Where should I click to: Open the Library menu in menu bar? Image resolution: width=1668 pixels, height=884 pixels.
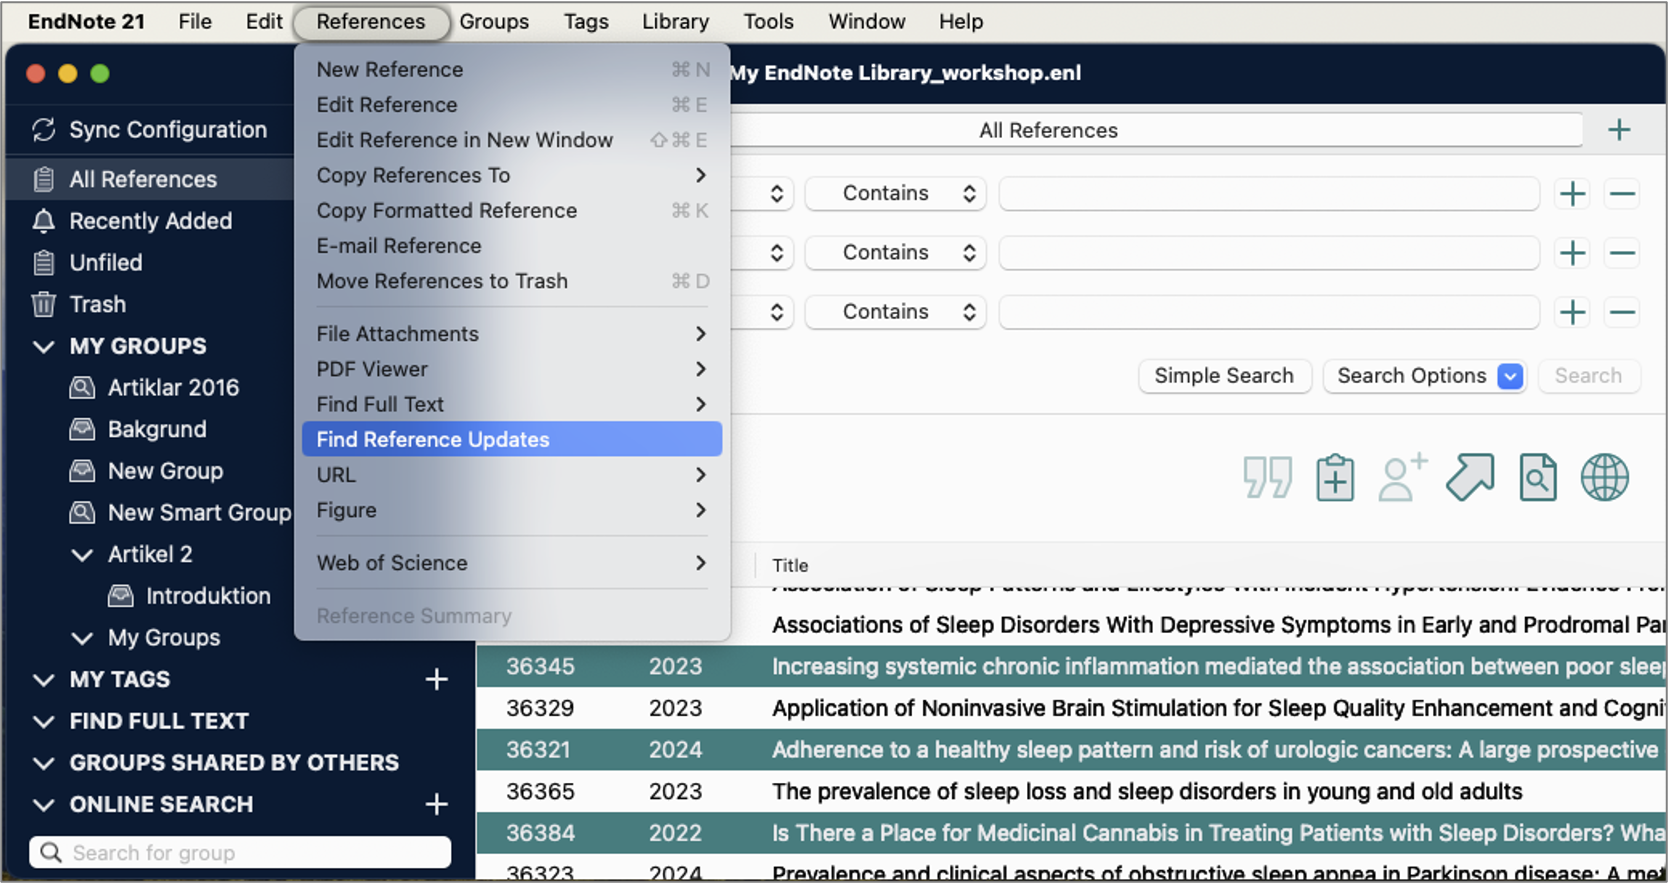click(675, 21)
